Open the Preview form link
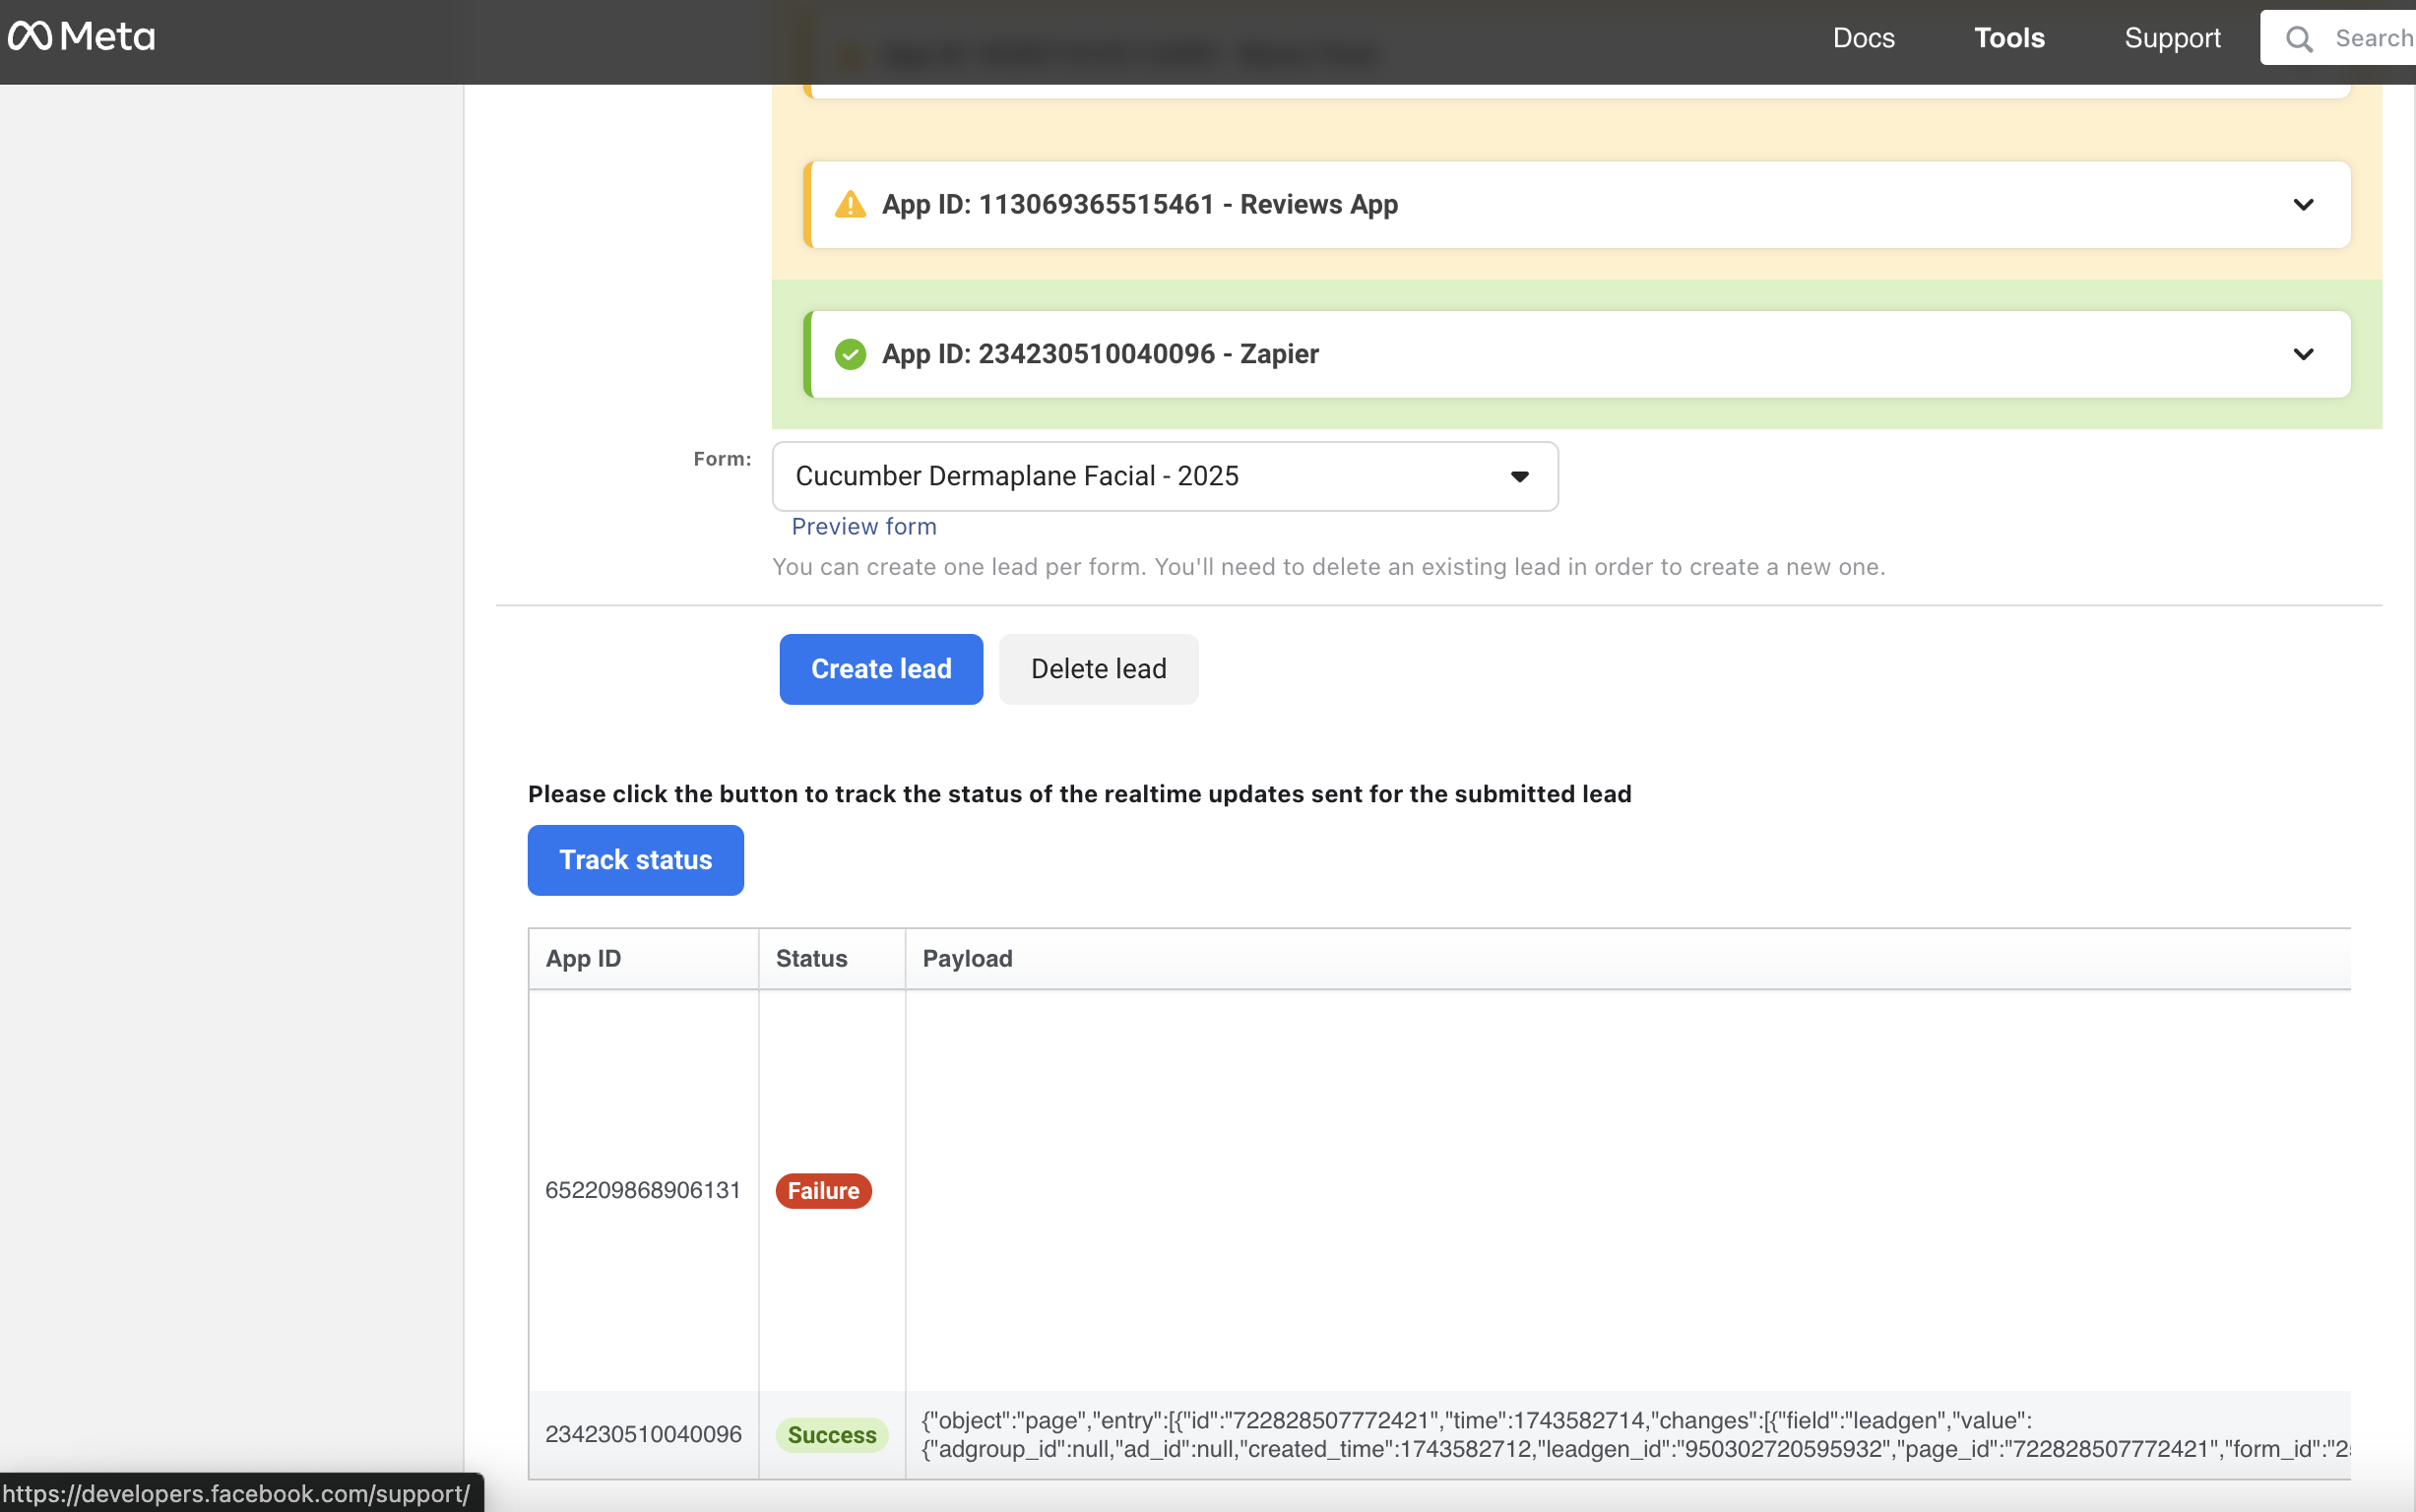Image resolution: width=2416 pixels, height=1512 pixels. click(x=864, y=527)
